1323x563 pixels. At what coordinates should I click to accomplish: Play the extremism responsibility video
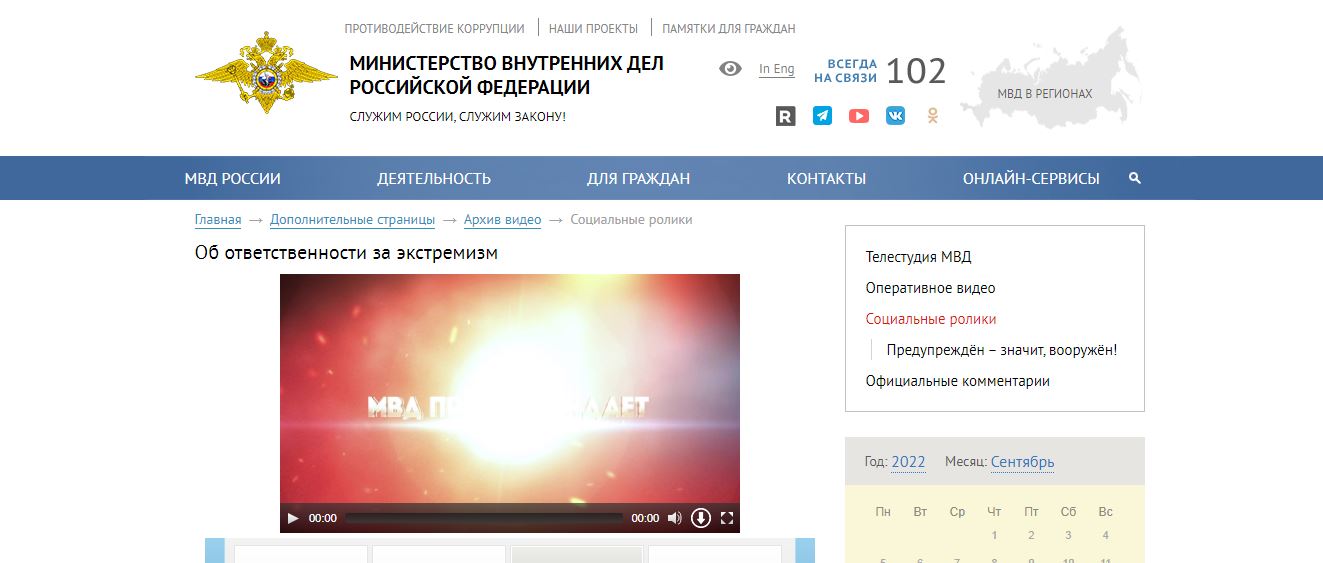coord(293,518)
